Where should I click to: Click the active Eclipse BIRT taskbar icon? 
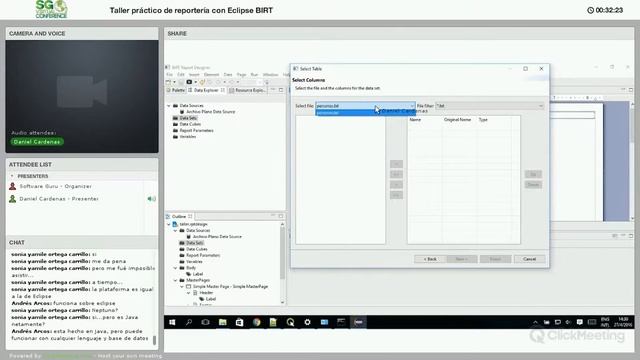pos(358,322)
